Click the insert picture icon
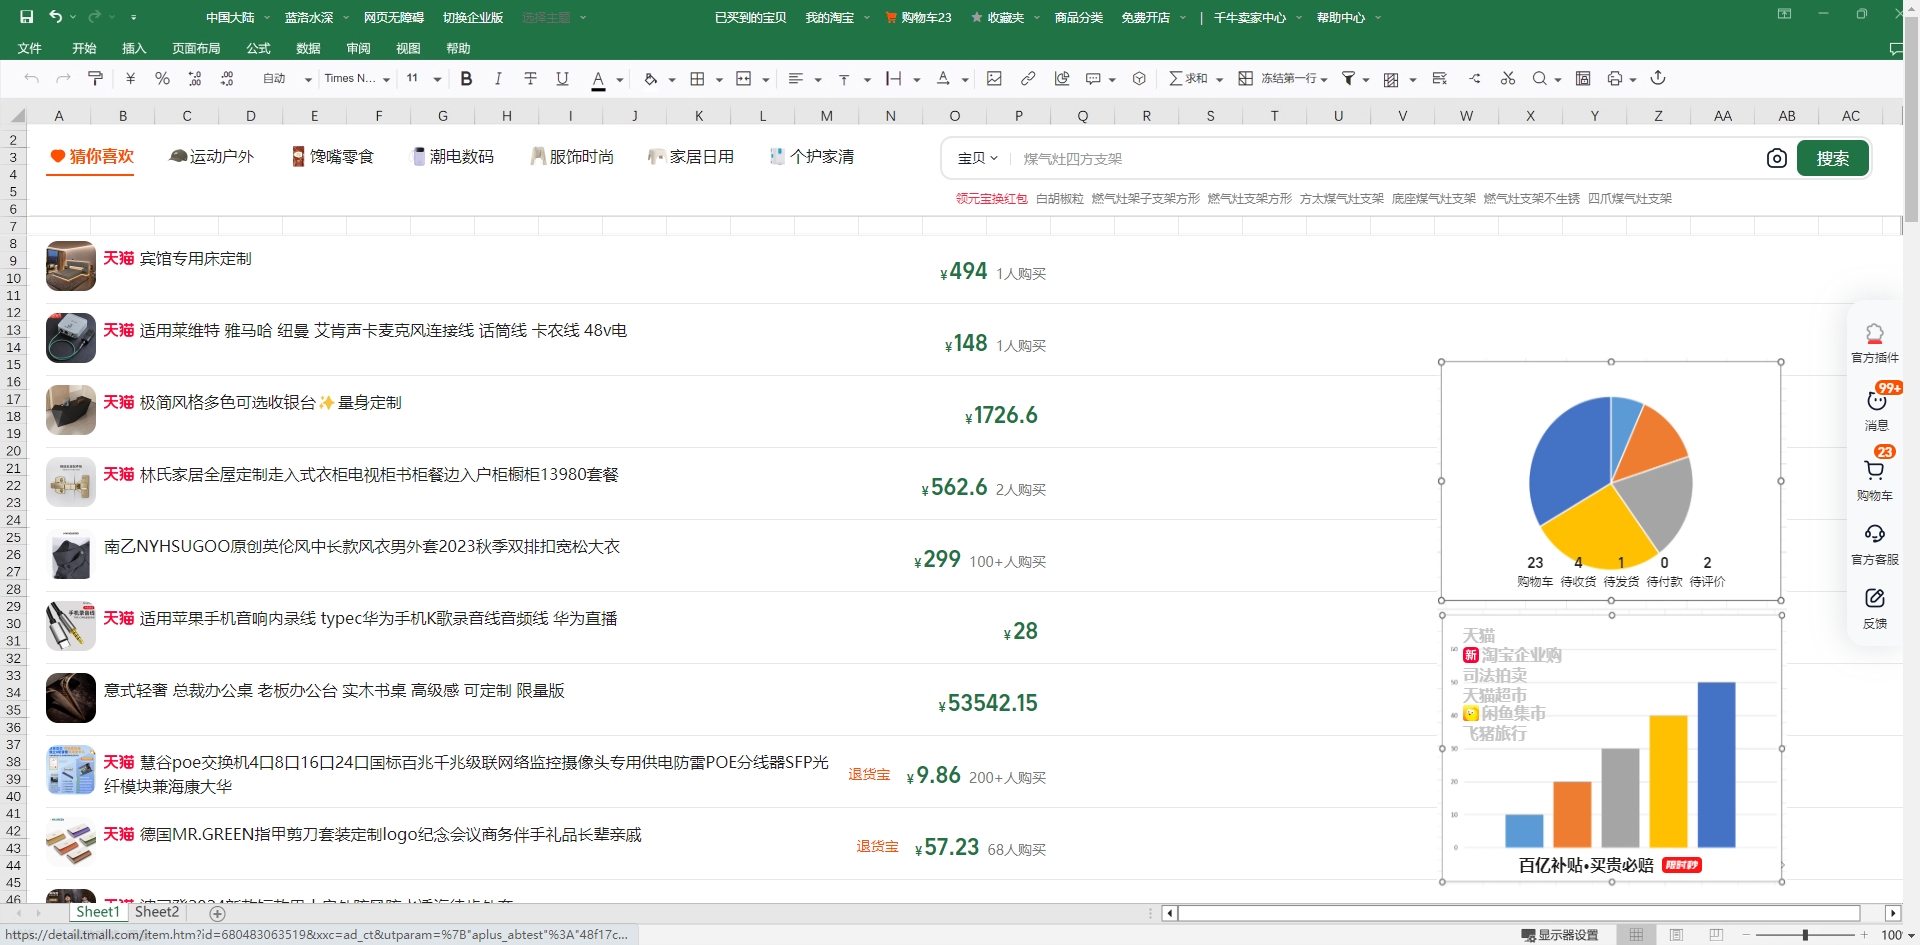This screenshot has width=1920, height=945. pyautogui.click(x=994, y=78)
